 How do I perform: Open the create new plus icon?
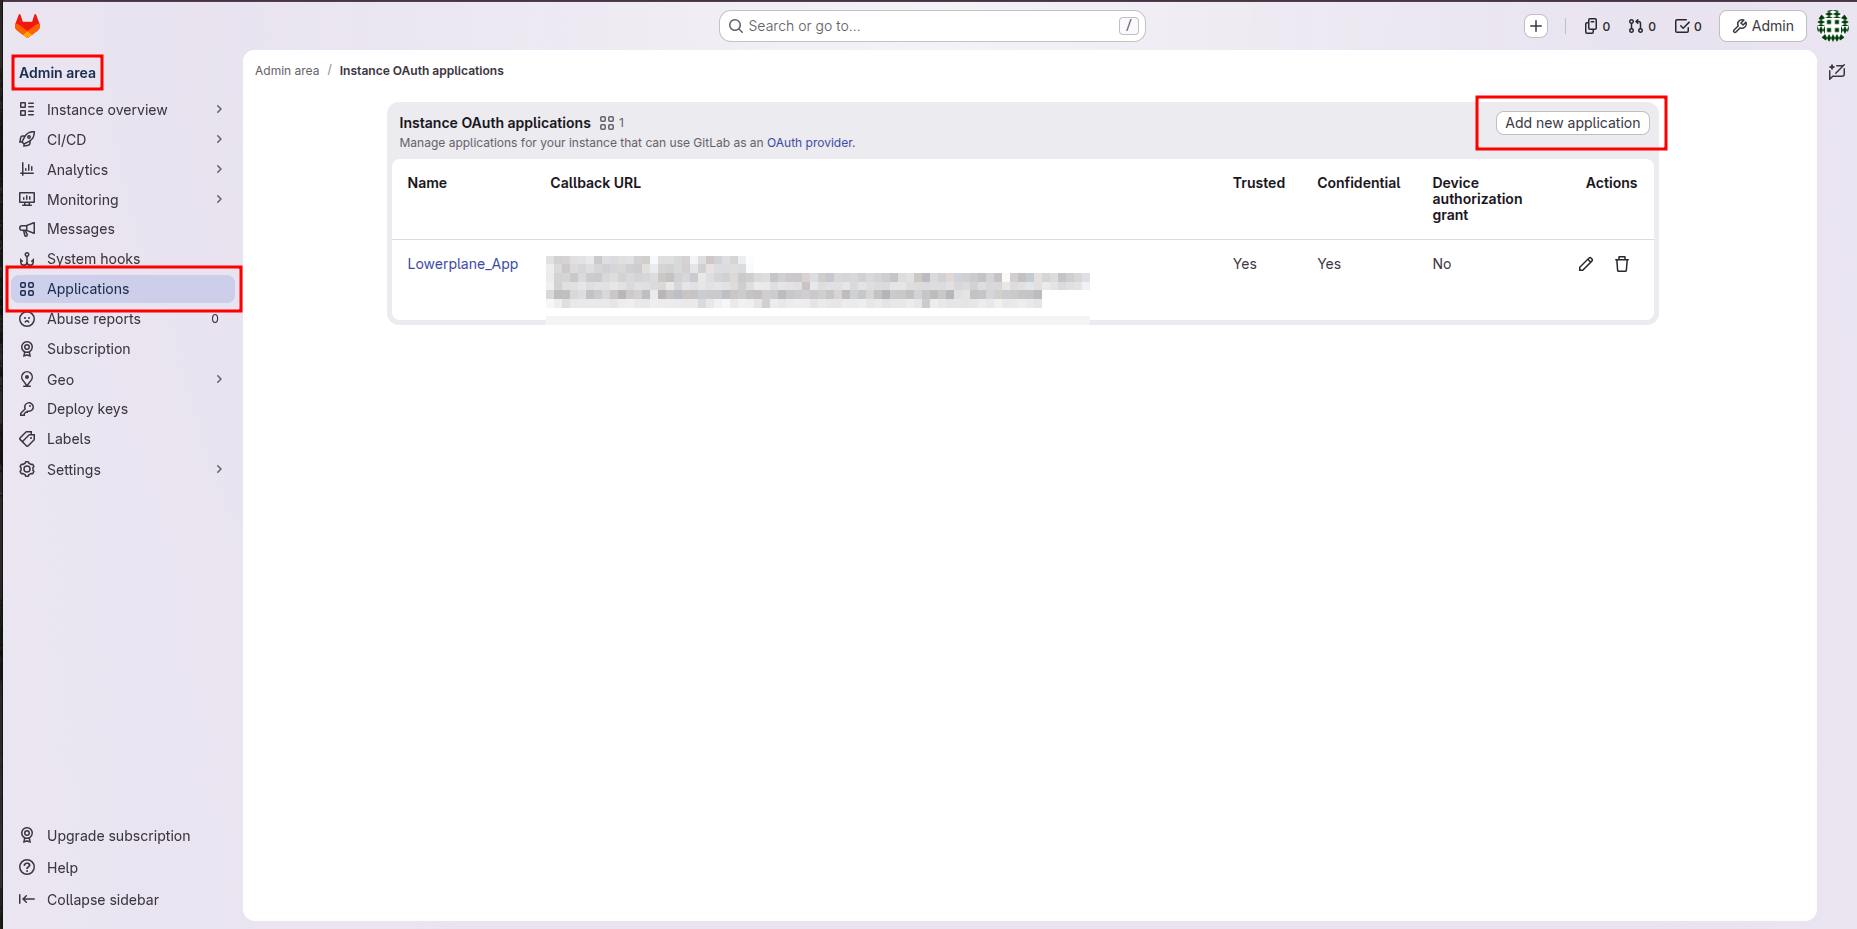[1536, 26]
